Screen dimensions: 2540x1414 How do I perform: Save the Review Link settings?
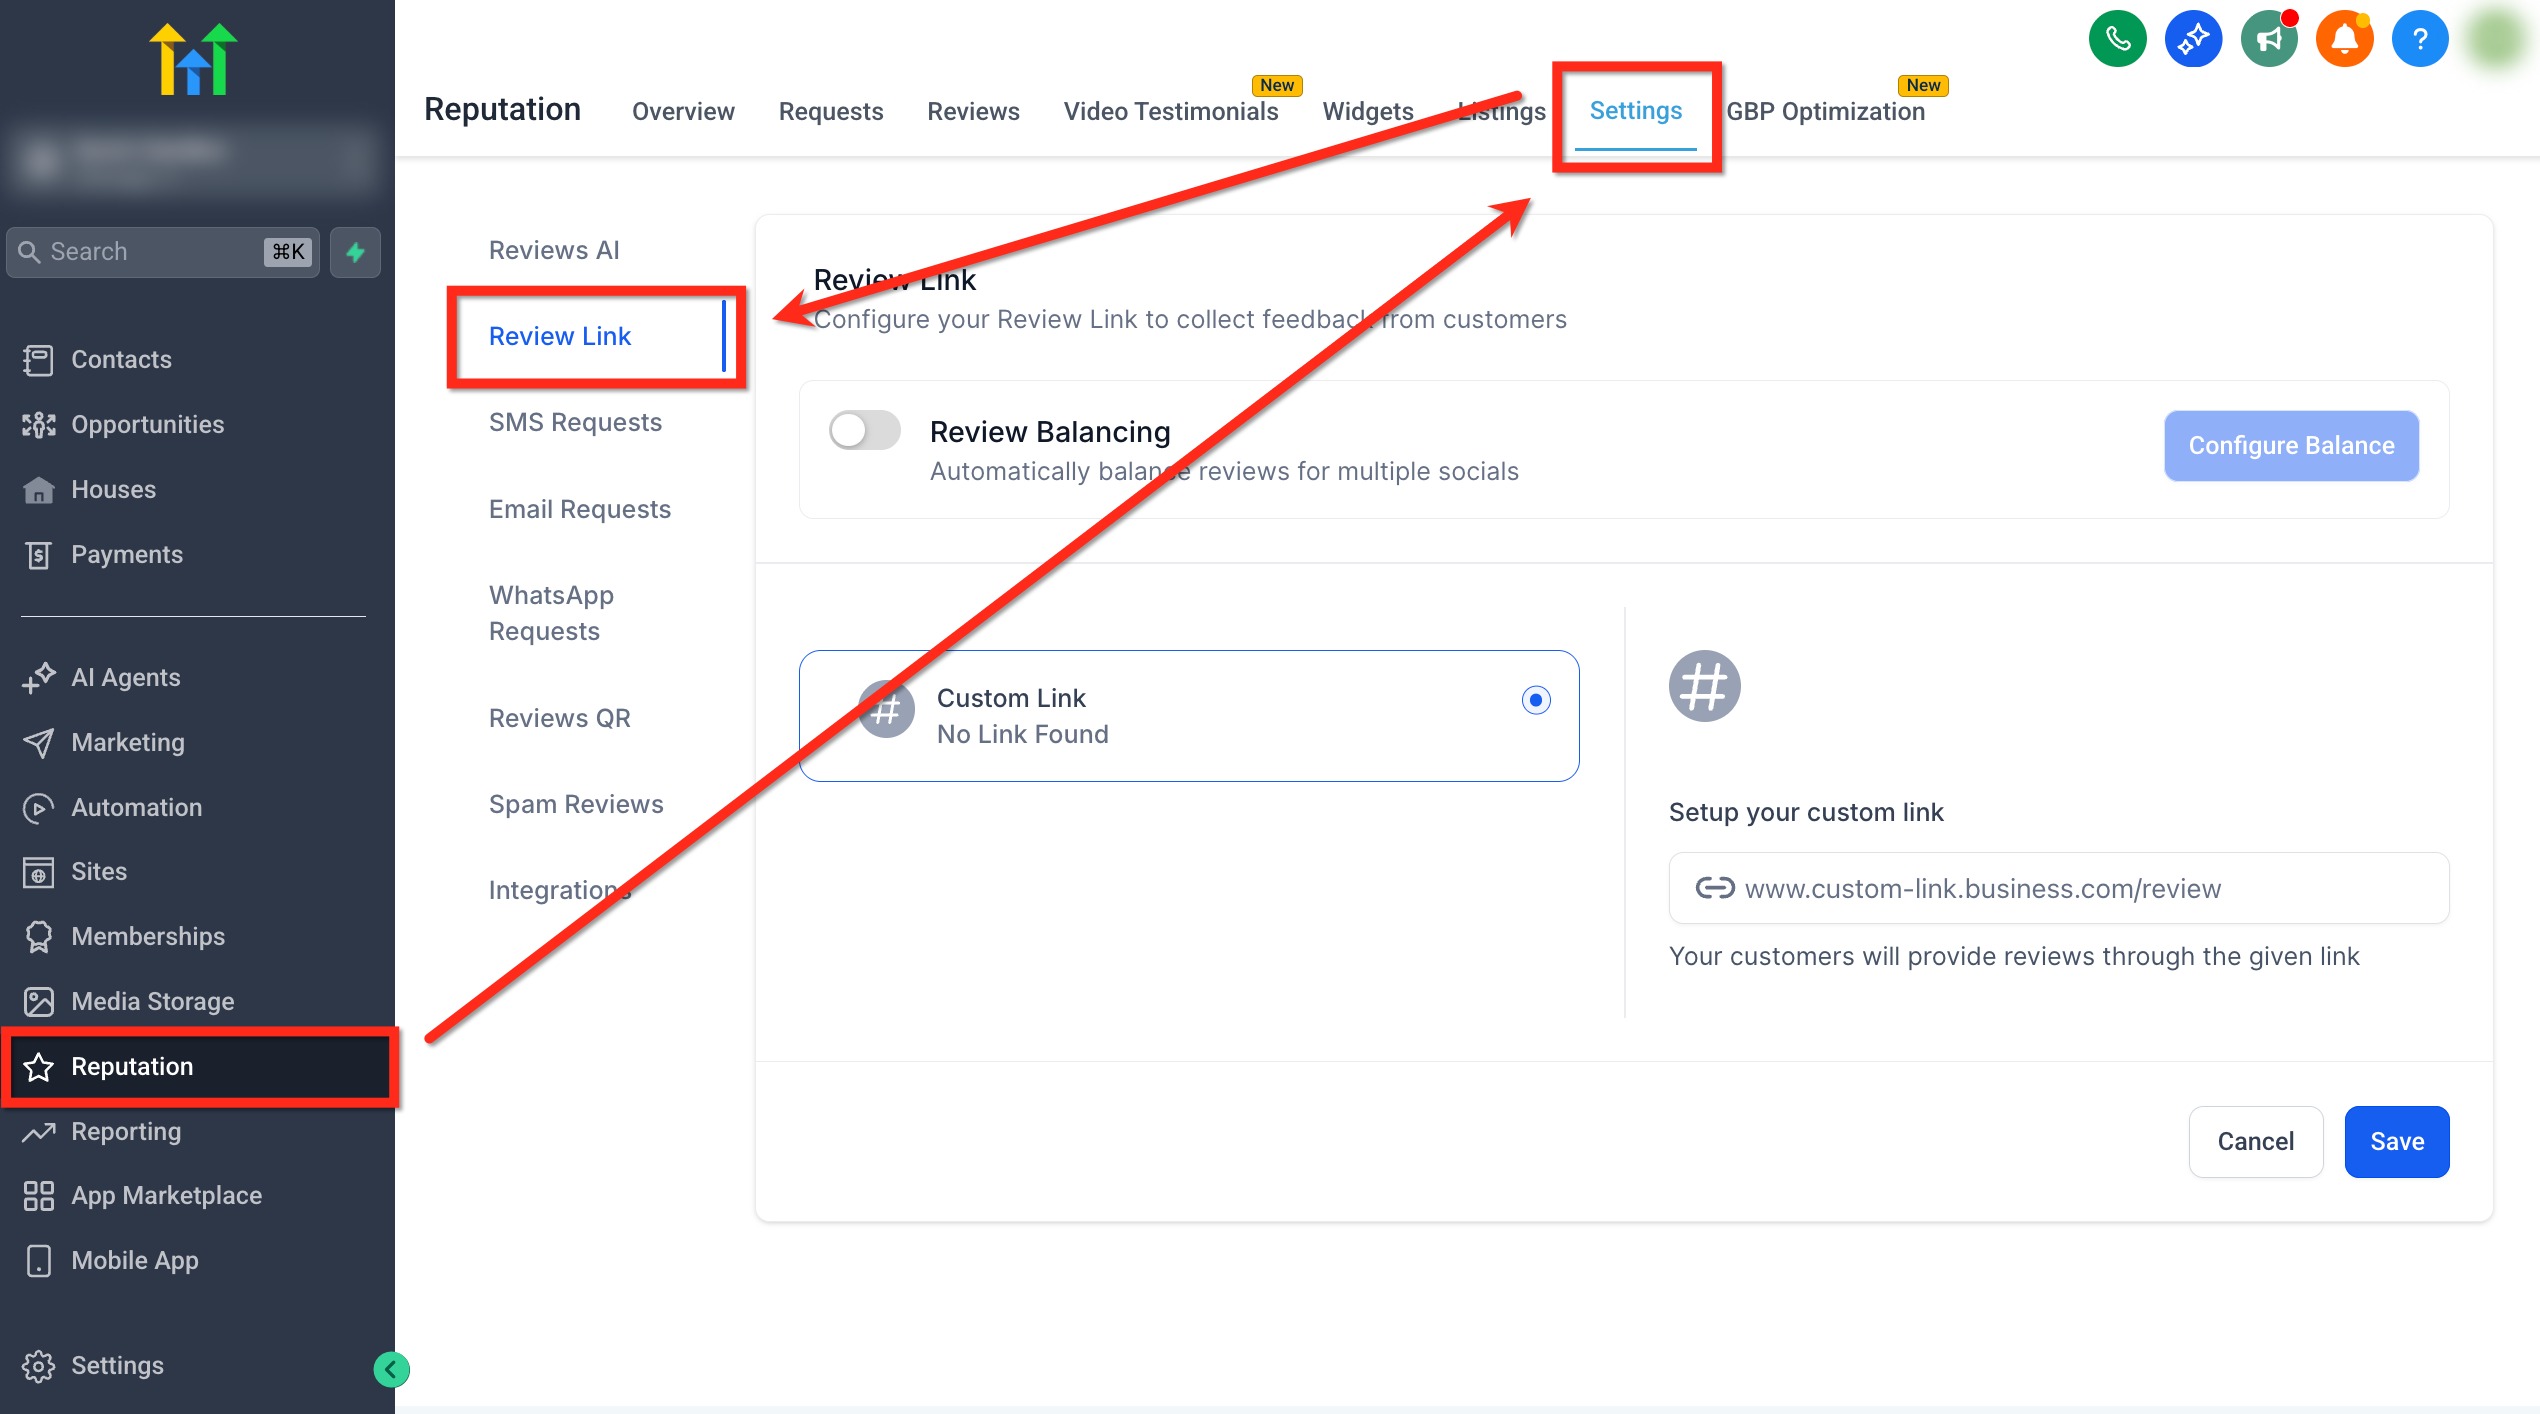pyautogui.click(x=2396, y=1141)
